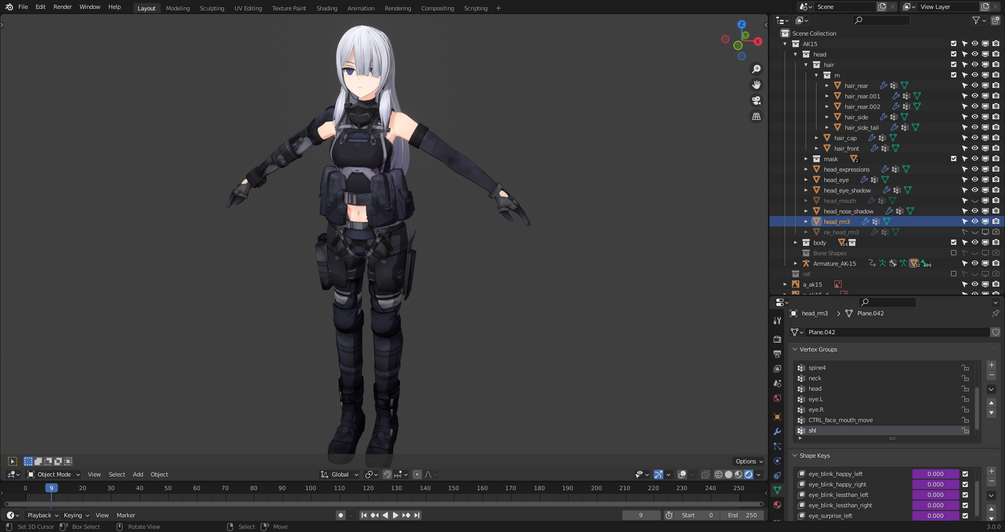
Task: Open the Render menu
Action: (62, 7)
